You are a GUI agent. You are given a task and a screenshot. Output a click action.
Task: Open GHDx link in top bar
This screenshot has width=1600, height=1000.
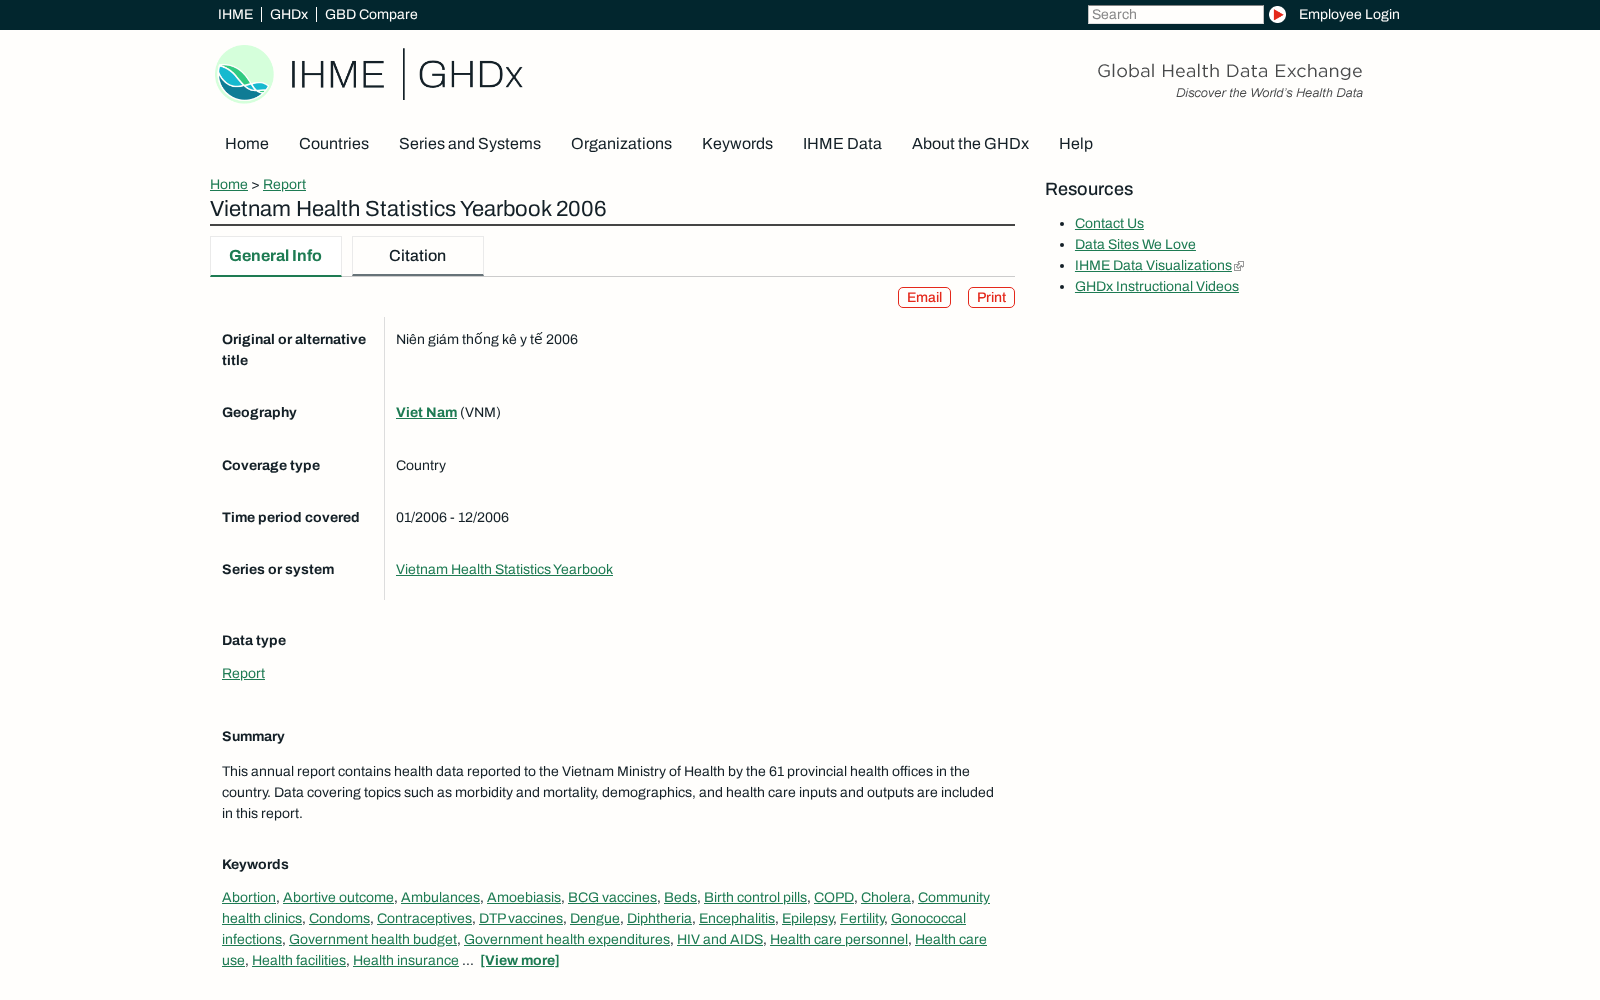pyautogui.click(x=289, y=15)
